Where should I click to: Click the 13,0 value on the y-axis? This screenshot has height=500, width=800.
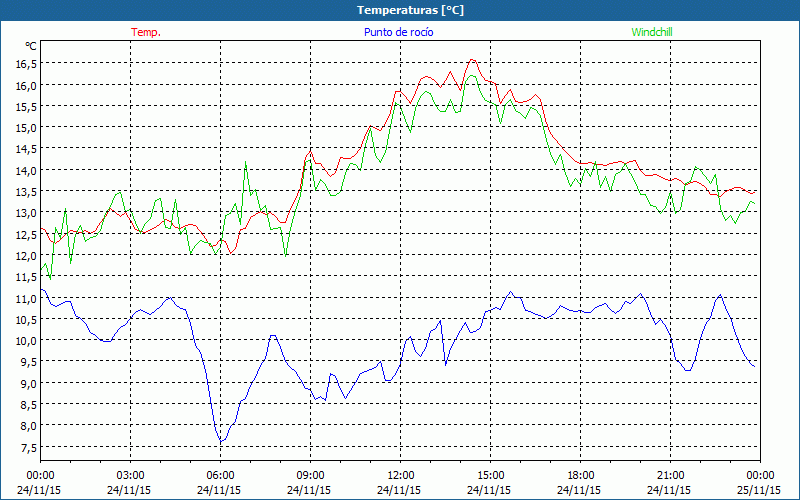click(27, 213)
